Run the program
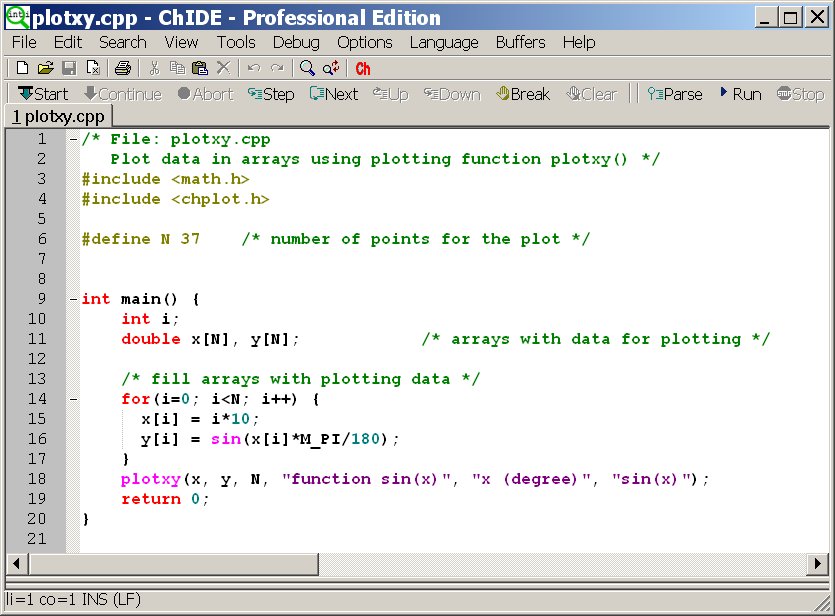The width and height of the screenshot is (835, 616). click(740, 94)
